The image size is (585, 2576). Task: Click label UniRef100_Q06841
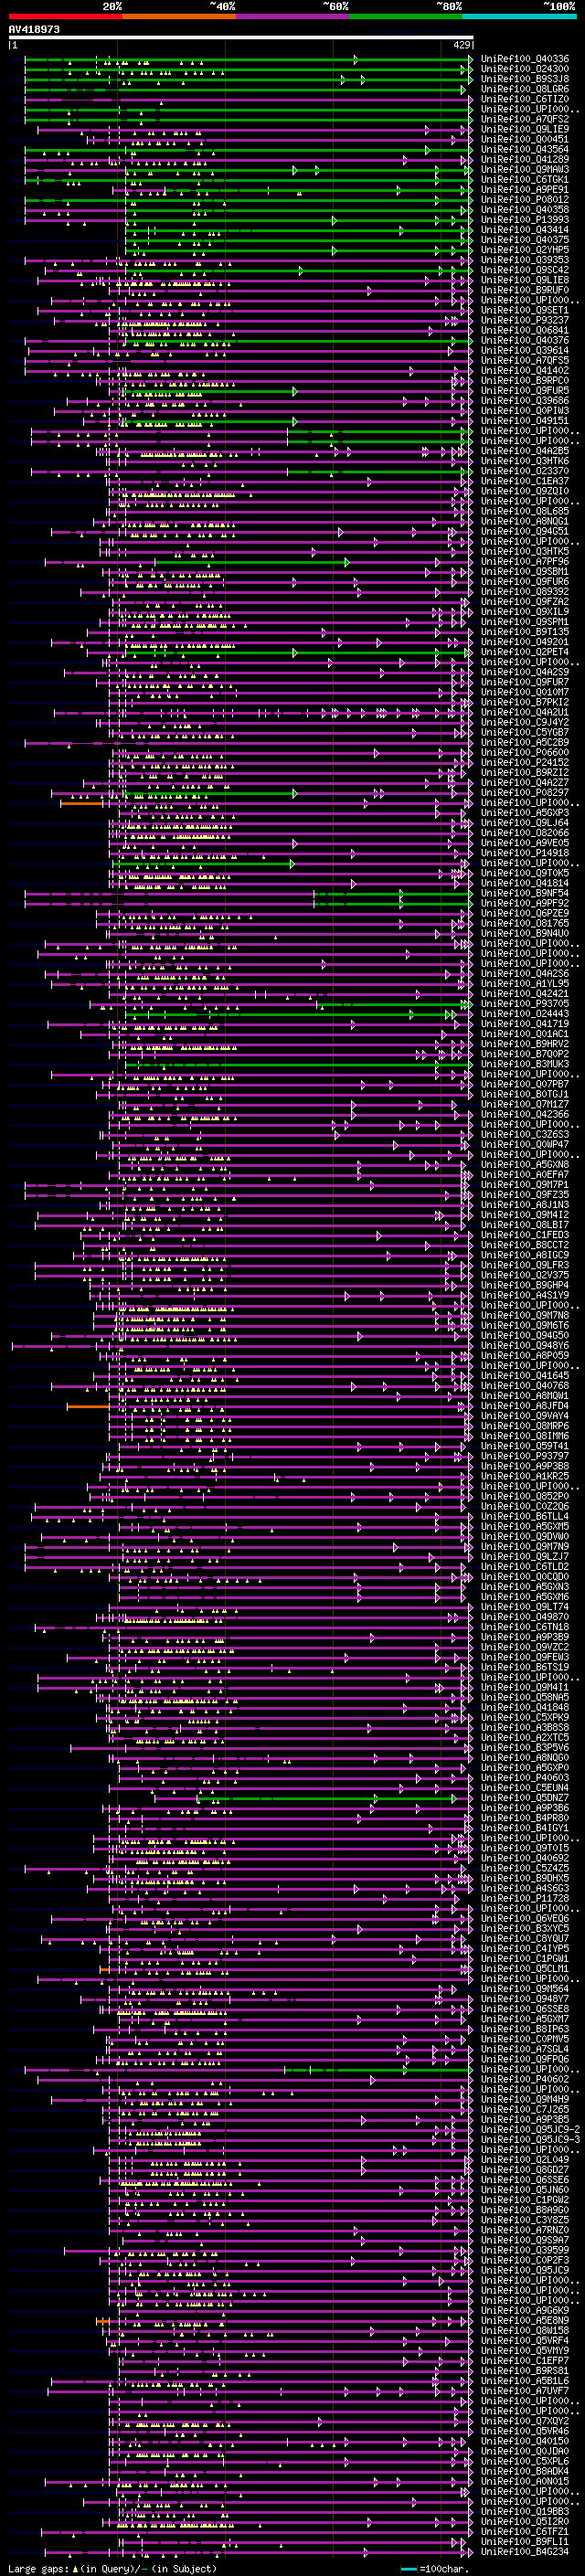pyautogui.click(x=525, y=330)
